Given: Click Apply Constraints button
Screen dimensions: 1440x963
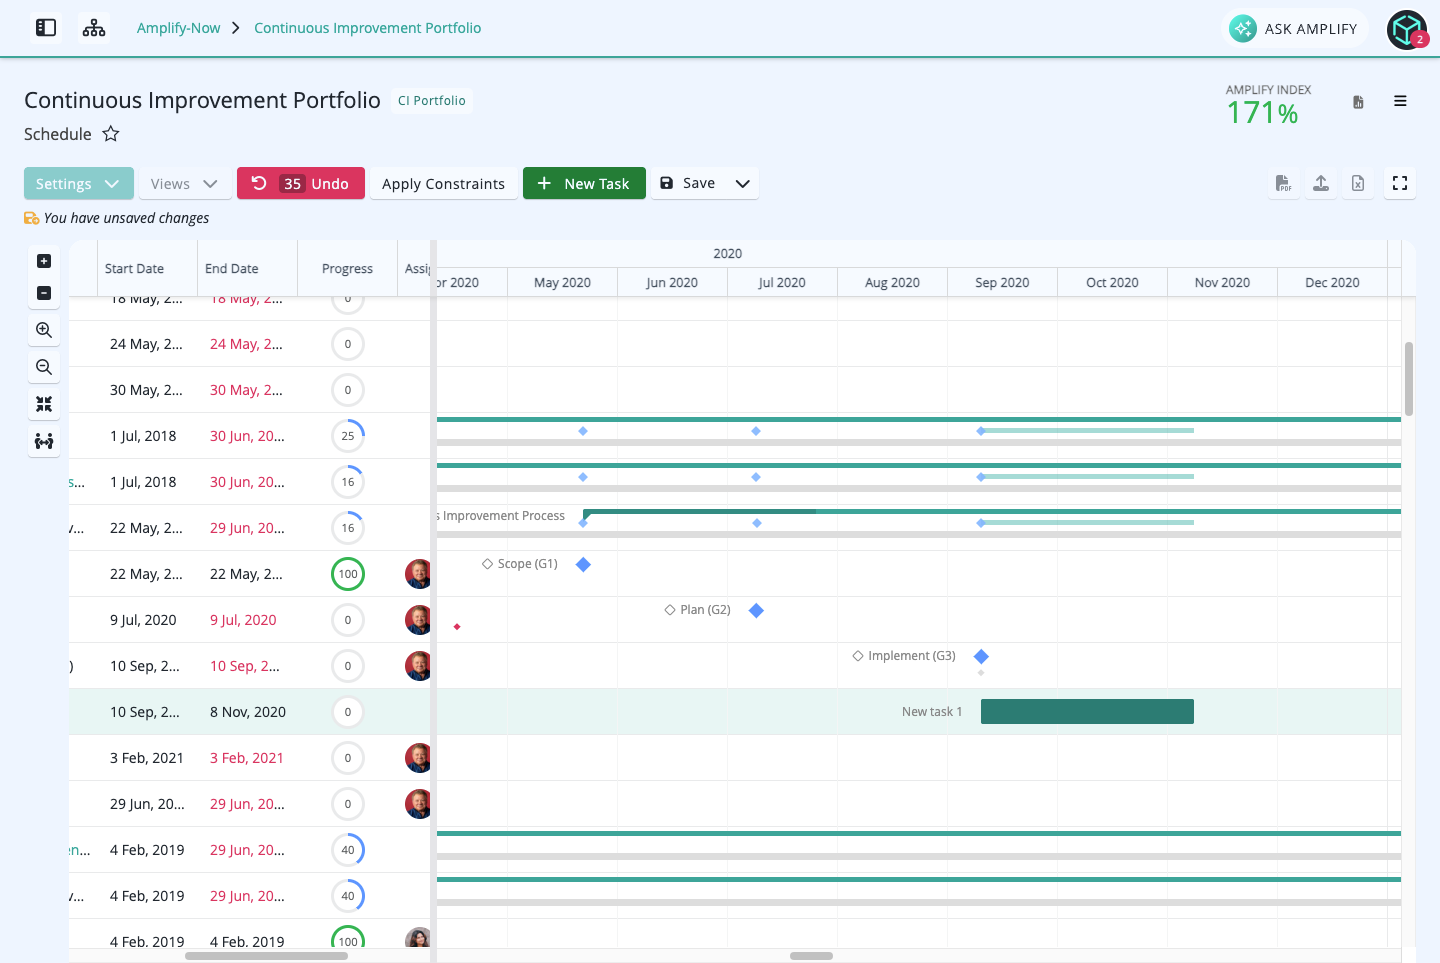Looking at the screenshot, I should click(x=443, y=183).
